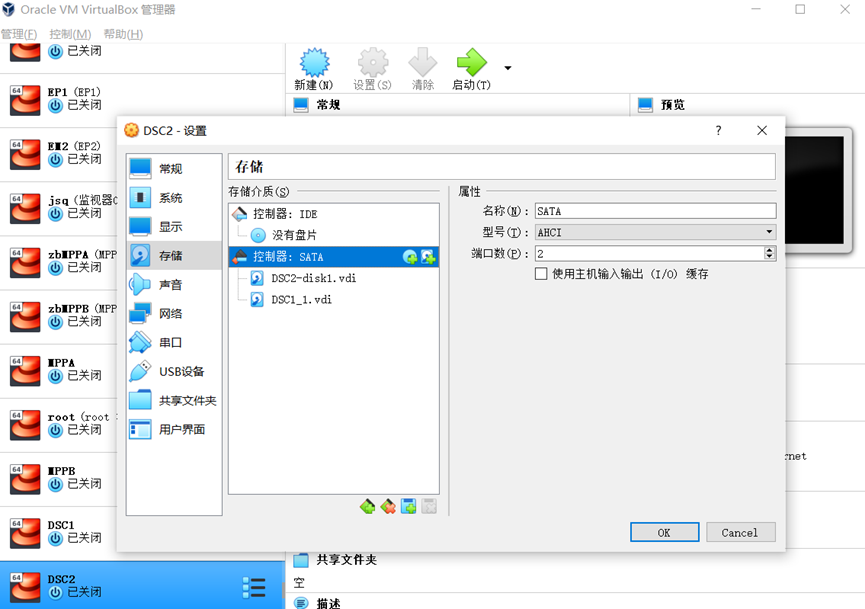This screenshot has width=865, height=609.
Task: Click the remove controller icon below storage tree
Action: click(388, 506)
